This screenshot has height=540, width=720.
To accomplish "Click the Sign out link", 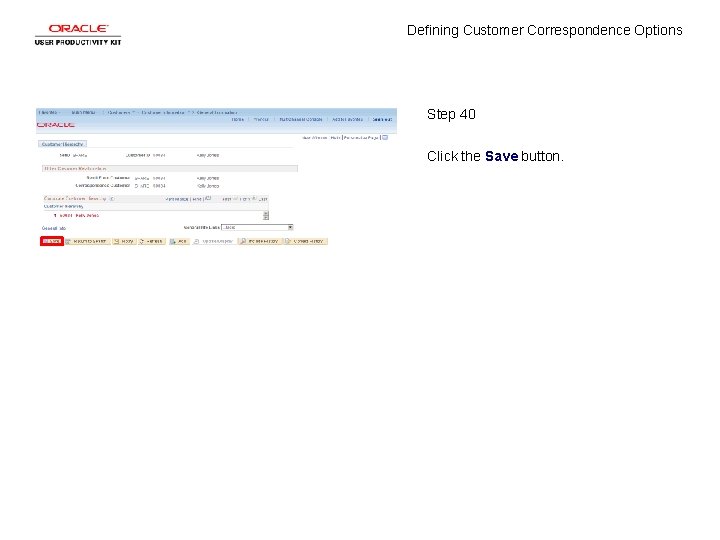I will coord(382,119).
